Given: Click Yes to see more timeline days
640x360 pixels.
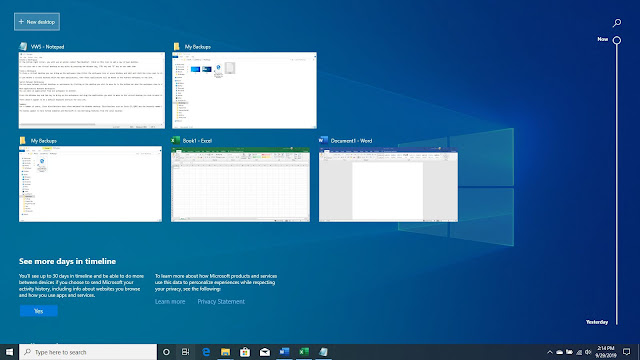Looking at the screenshot, I should [x=38, y=311].
